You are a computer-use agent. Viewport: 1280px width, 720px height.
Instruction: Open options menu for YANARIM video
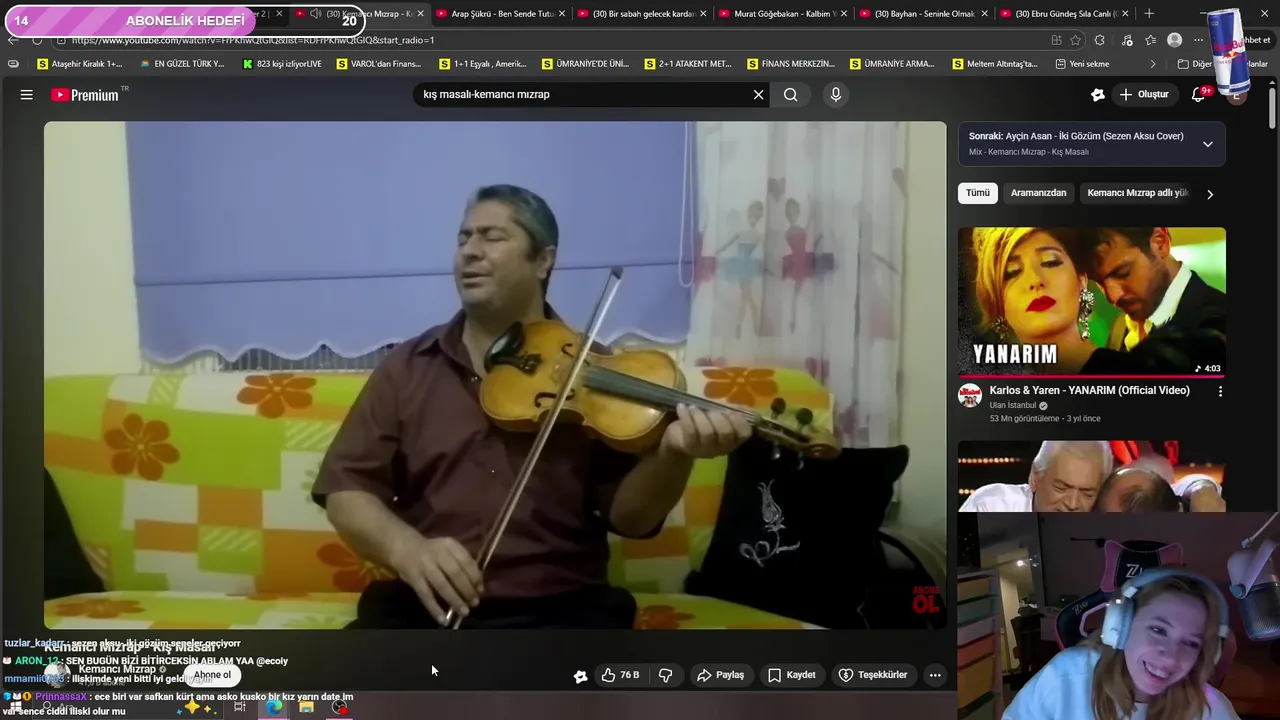tap(1220, 392)
